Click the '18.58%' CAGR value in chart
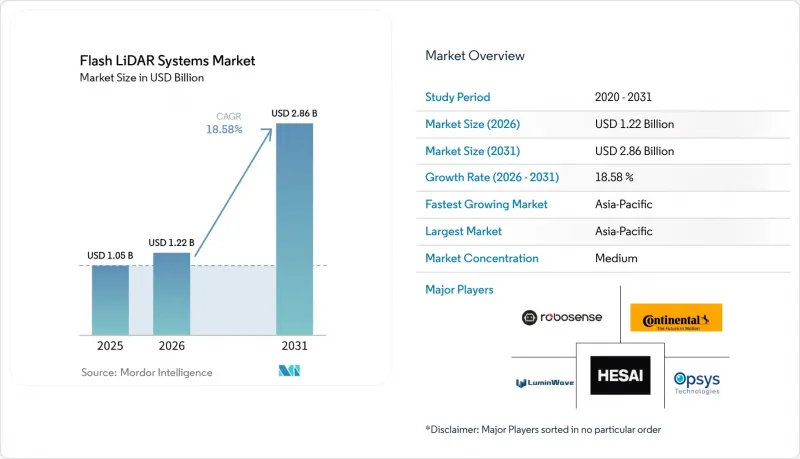This screenshot has width=800, height=459. point(224,130)
